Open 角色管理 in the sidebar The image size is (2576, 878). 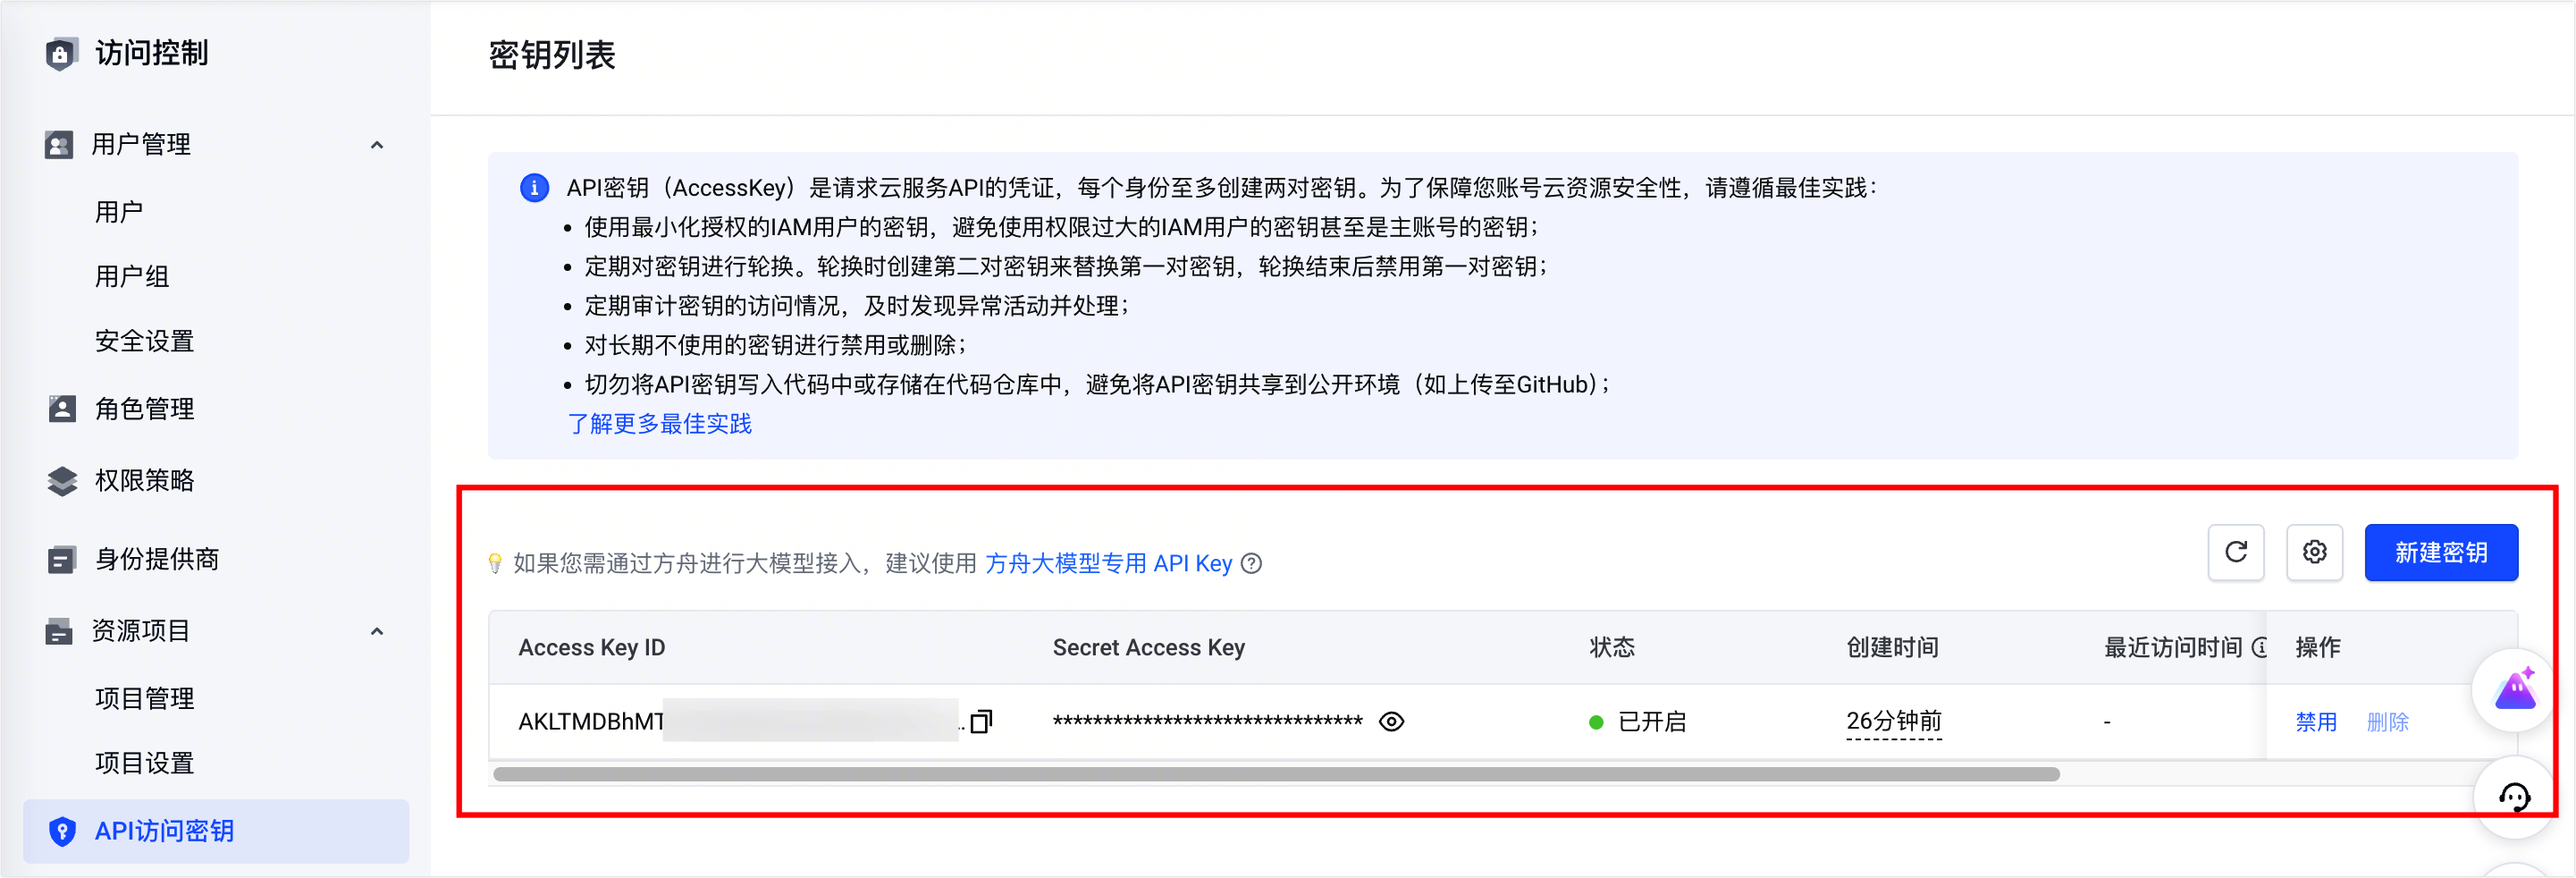coord(145,409)
